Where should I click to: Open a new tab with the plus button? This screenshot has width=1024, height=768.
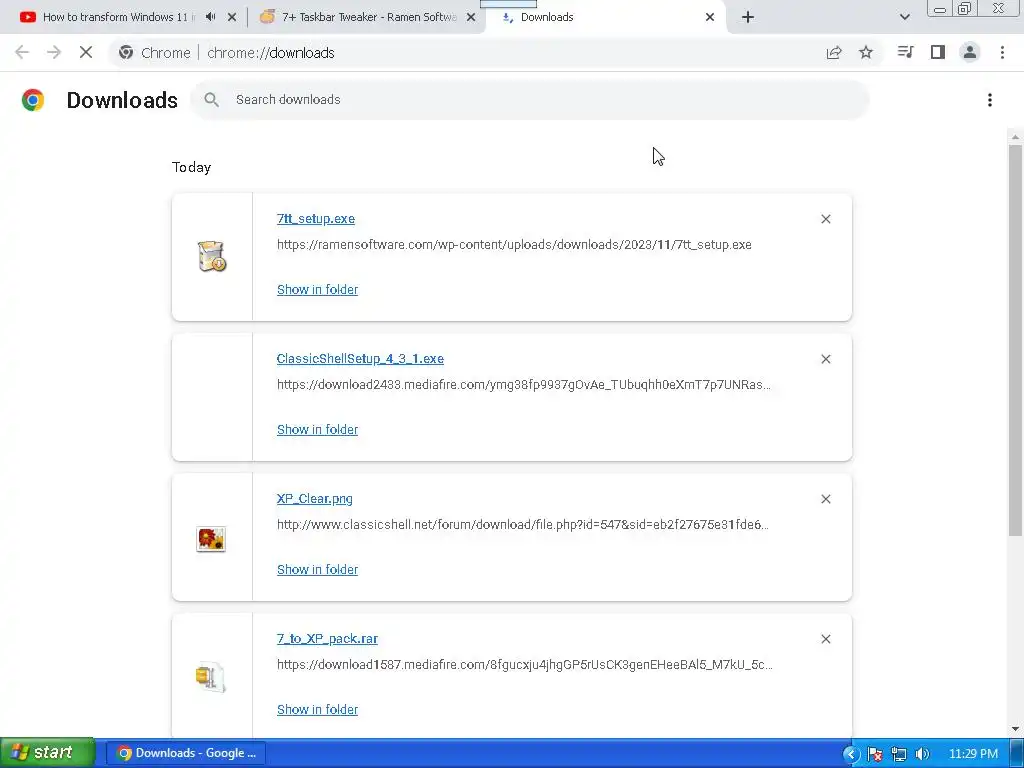(x=748, y=17)
